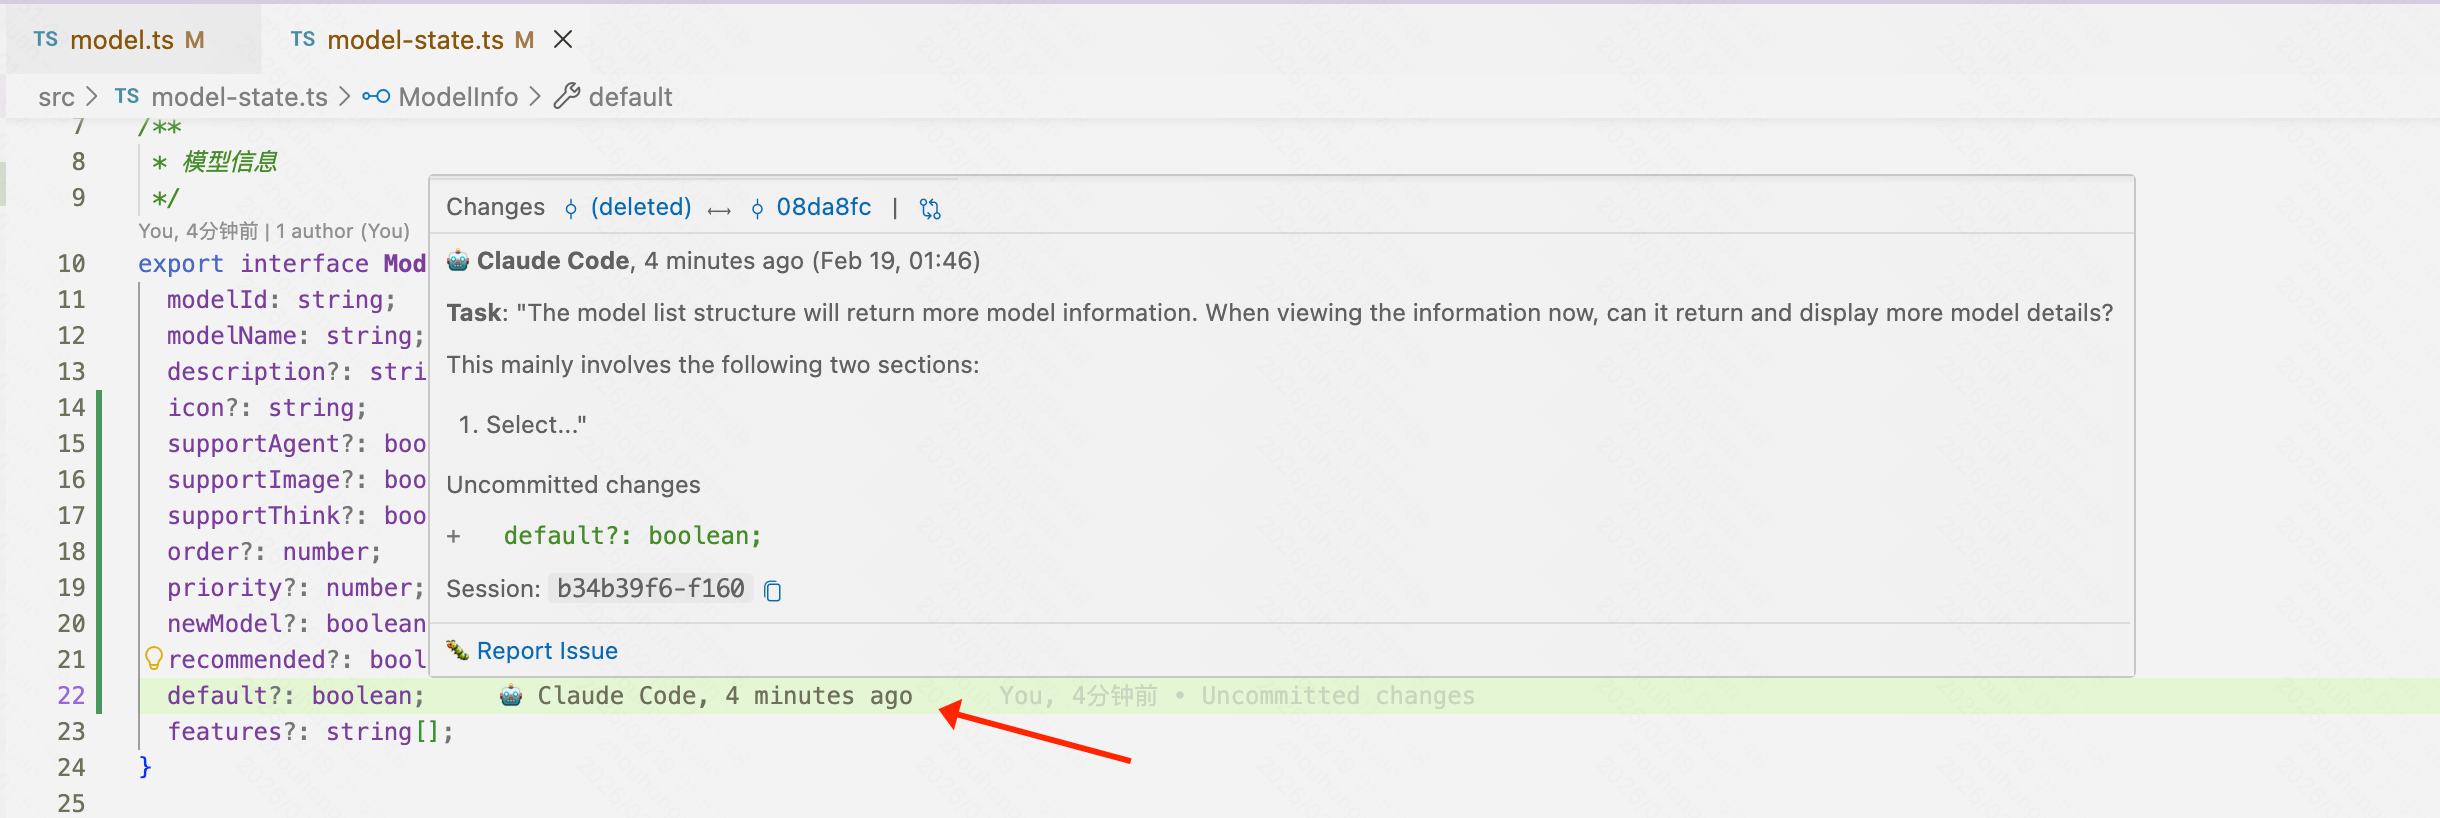This screenshot has height=818, width=2440.
Task: Click line number 10 in the gutter
Action: 71,264
